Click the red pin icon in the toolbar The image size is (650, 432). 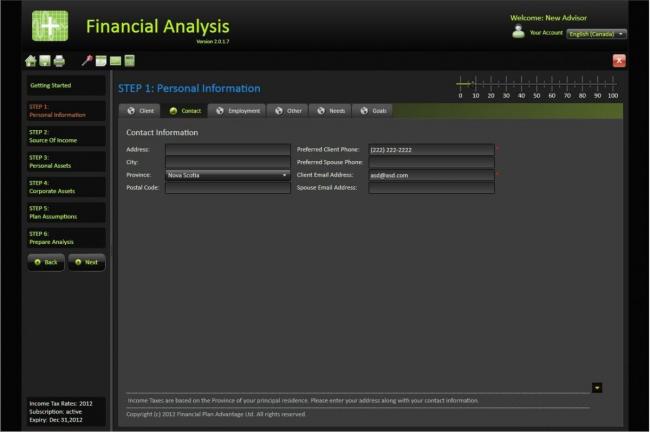point(87,61)
